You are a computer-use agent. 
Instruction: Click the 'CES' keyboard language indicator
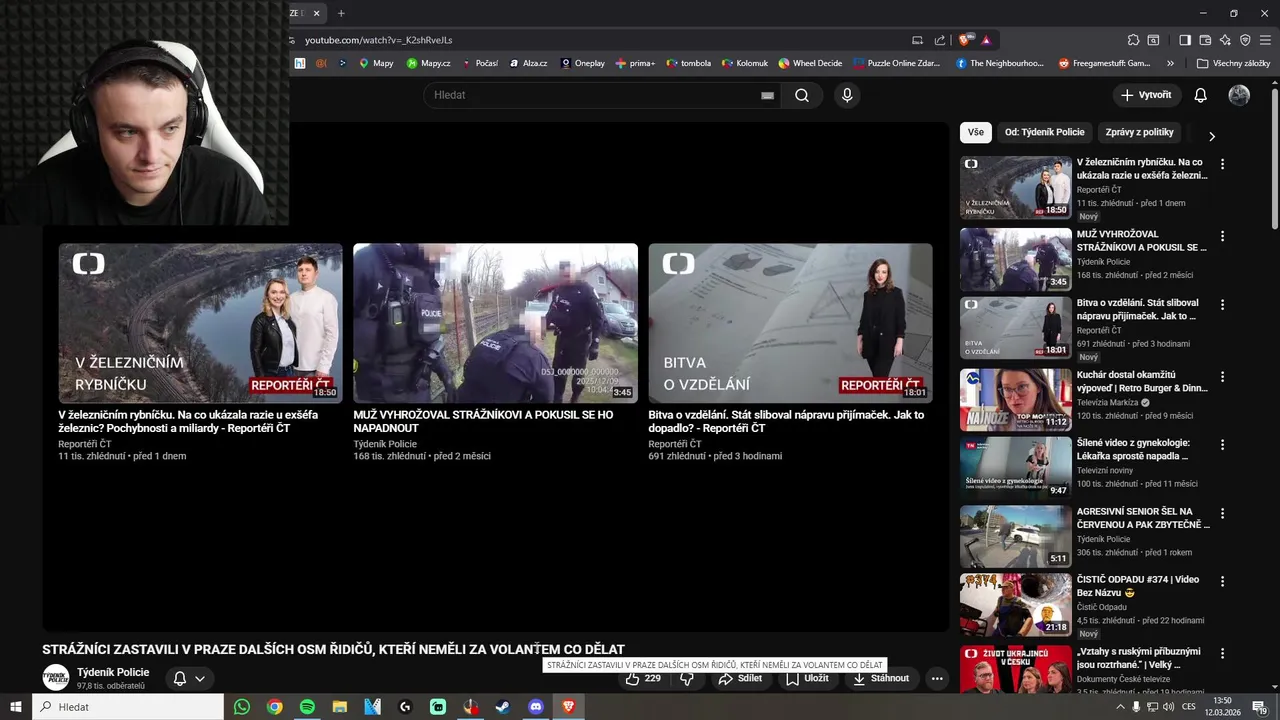(1189, 707)
